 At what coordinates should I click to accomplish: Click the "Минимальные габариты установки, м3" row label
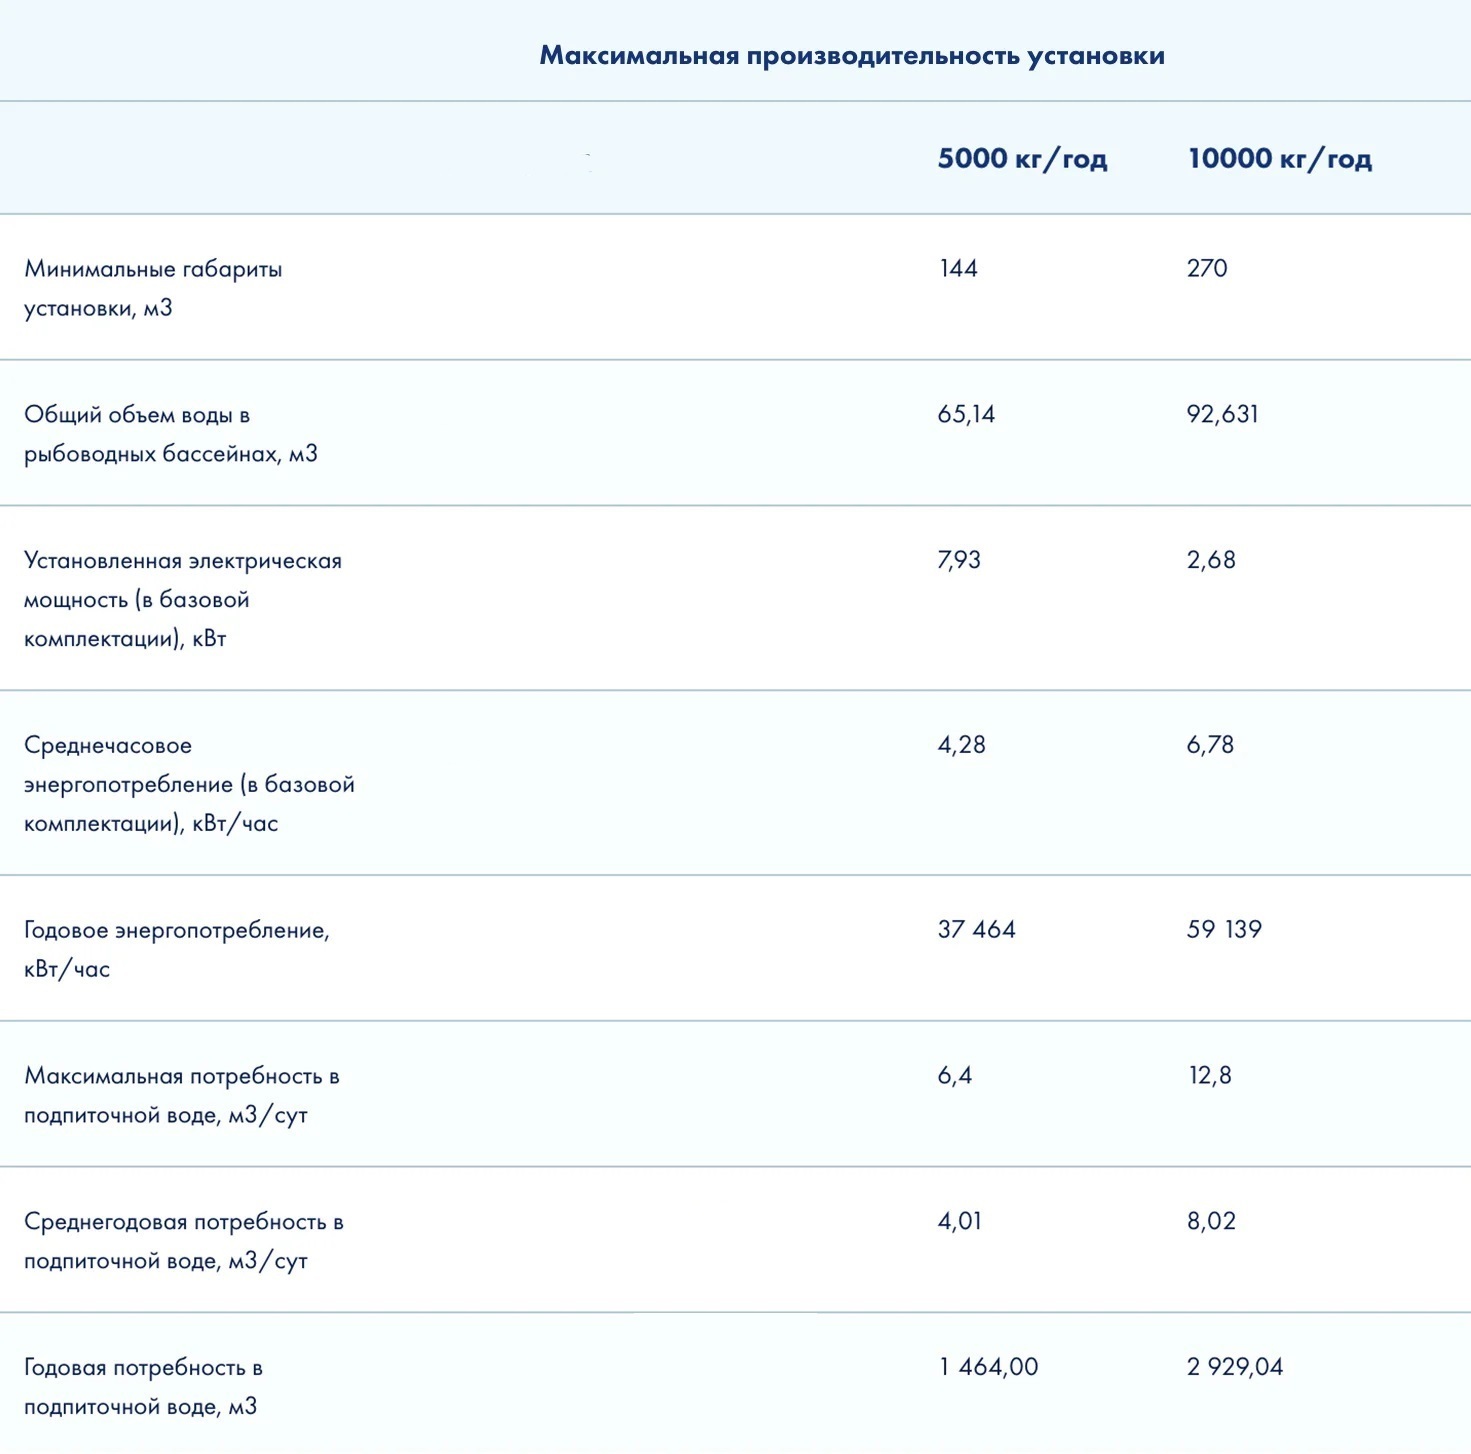153,288
